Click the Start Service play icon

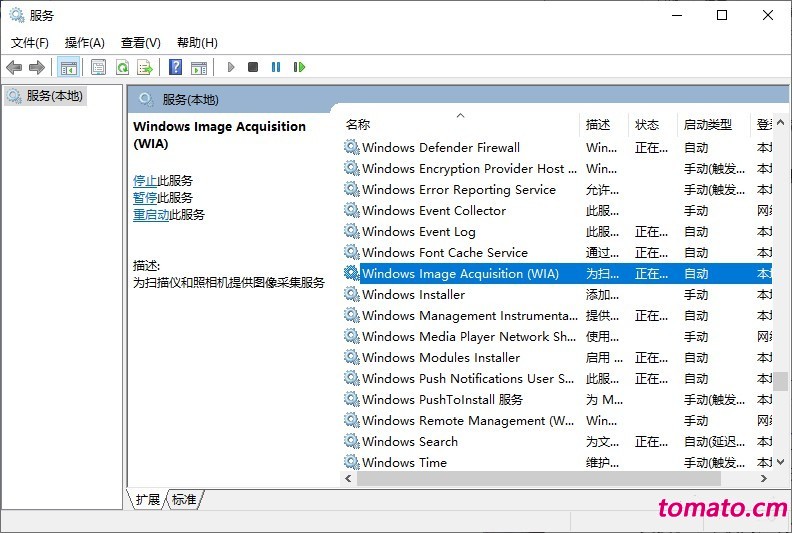pyautogui.click(x=231, y=67)
